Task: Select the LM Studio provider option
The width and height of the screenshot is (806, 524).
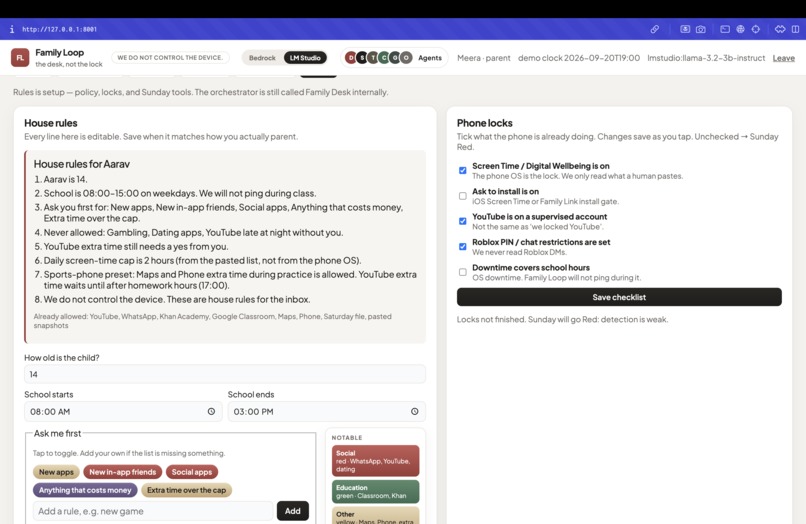Action: click(305, 58)
